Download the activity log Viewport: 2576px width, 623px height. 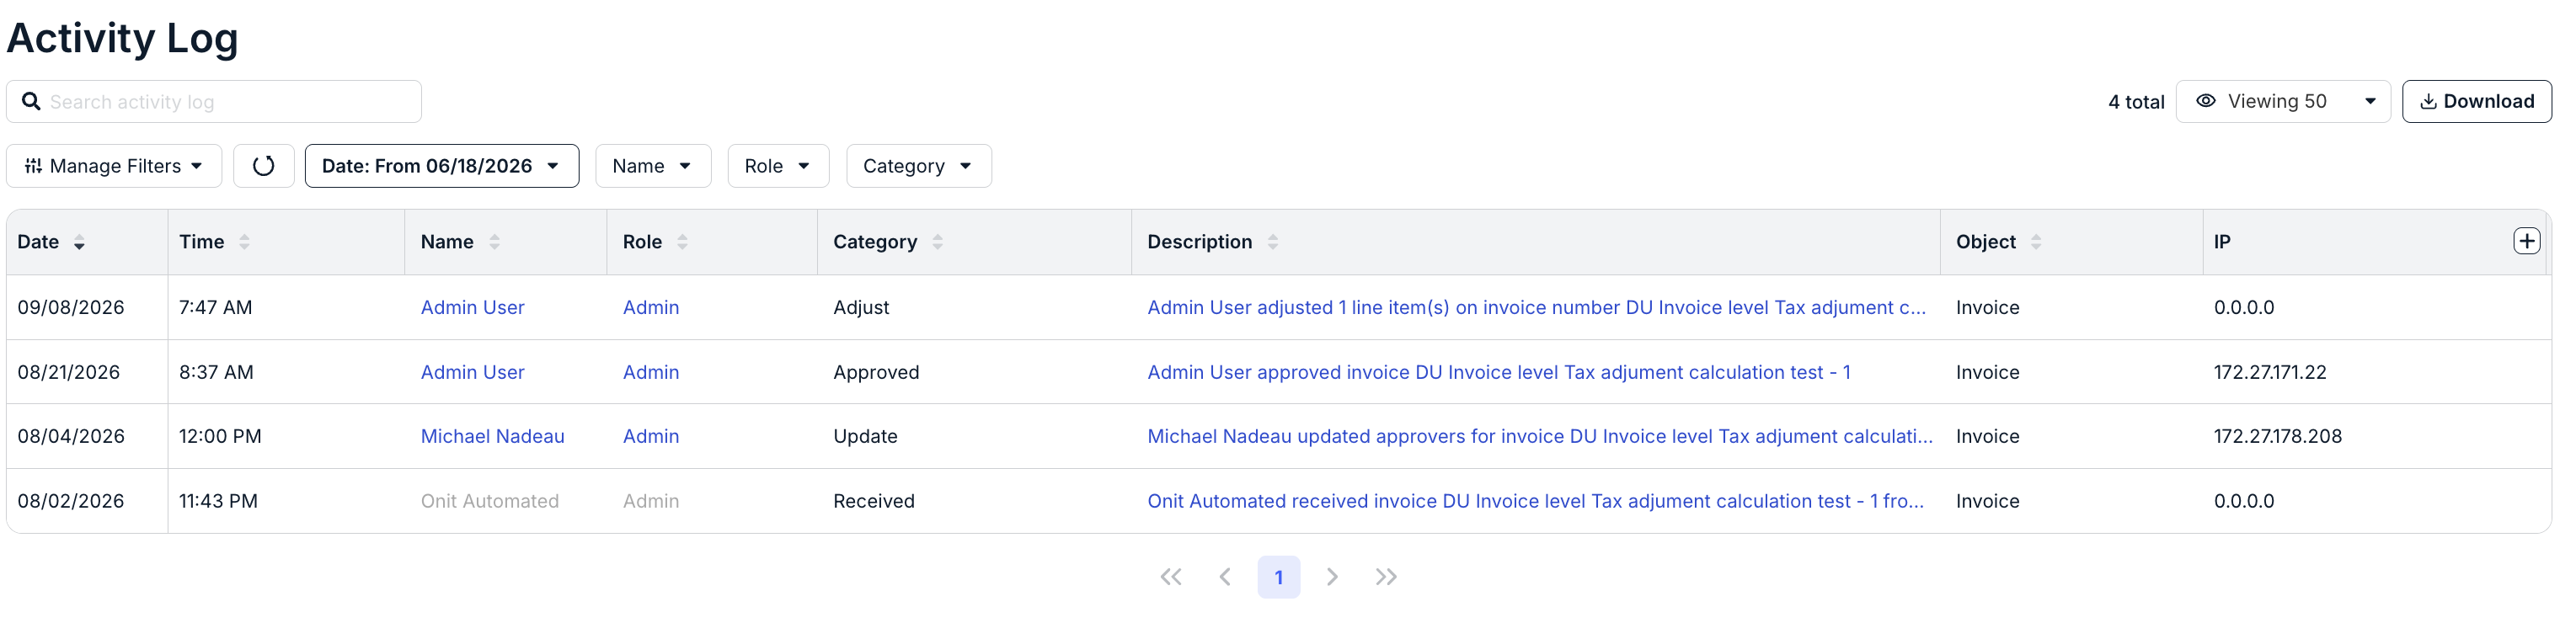[x=2476, y=102]
